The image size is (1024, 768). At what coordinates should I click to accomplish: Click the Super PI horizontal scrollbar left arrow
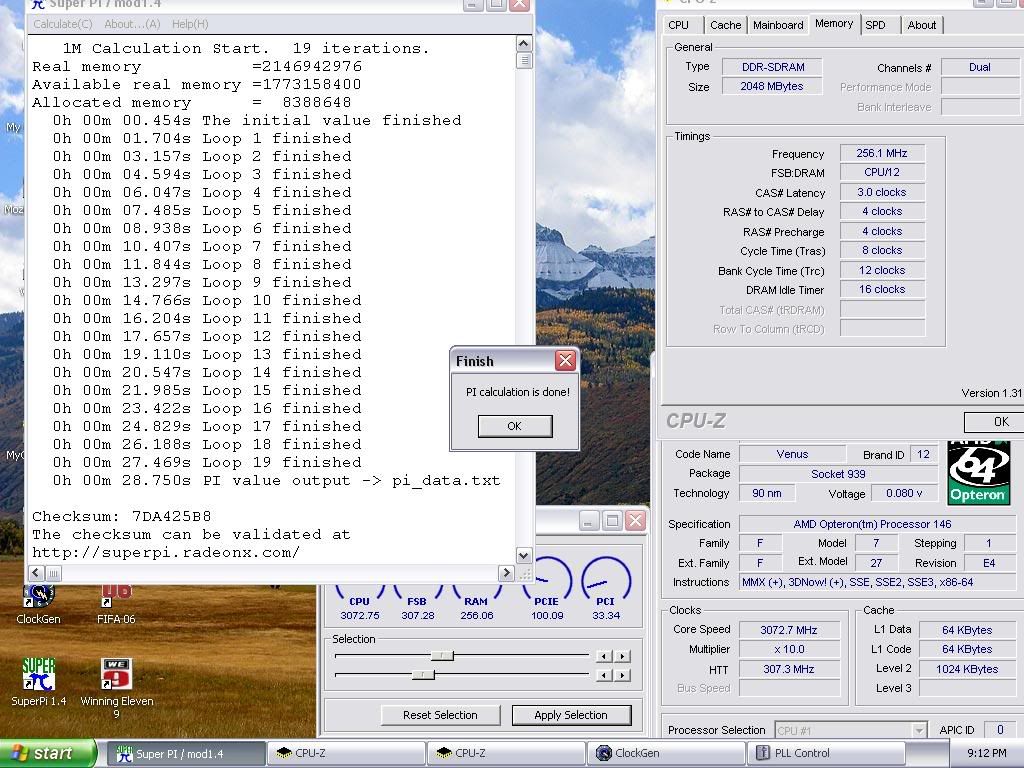[x=37, y=573]
